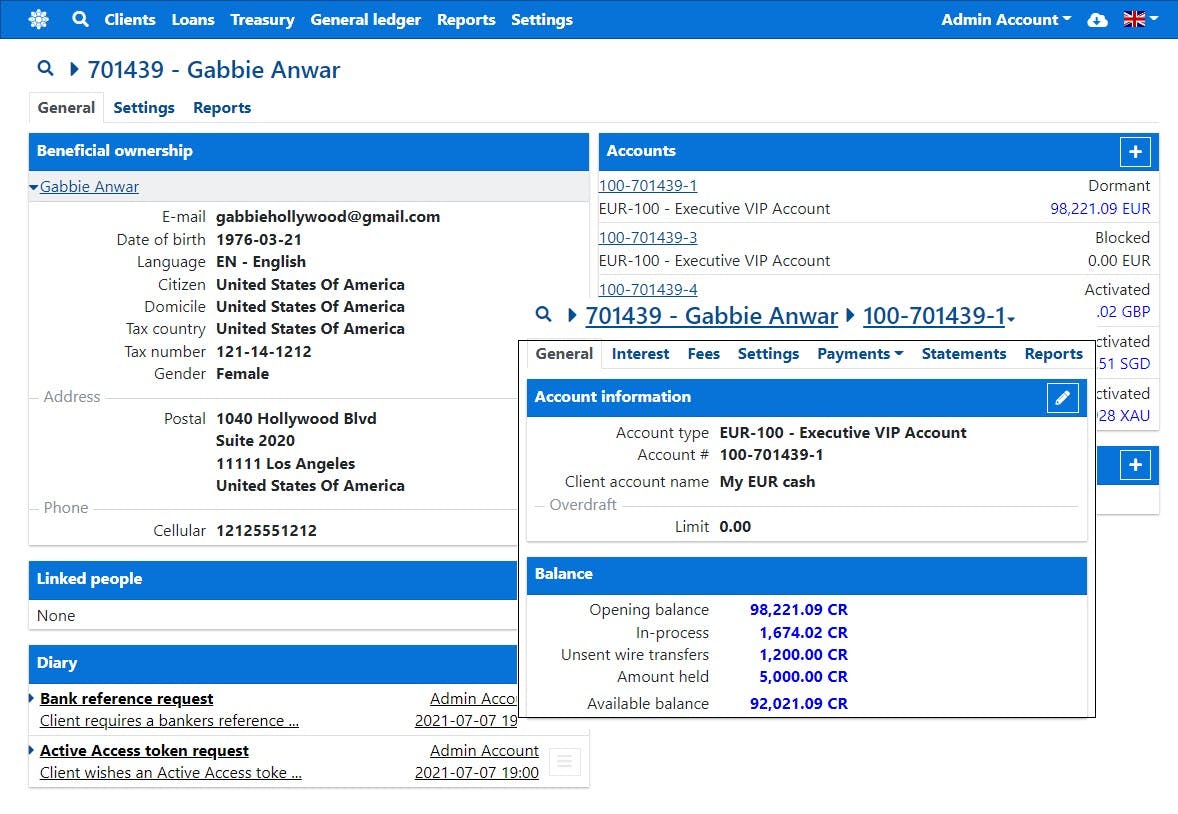Switch to the client Settings tab
The width and height of the screenshot is (1178, 814).
click(x=143, y=107)
